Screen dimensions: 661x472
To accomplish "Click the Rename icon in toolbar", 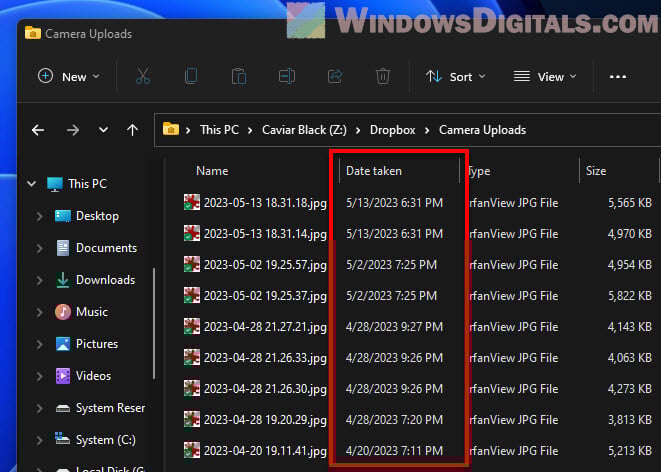I will pyautogui.click(x=287, y=76).
